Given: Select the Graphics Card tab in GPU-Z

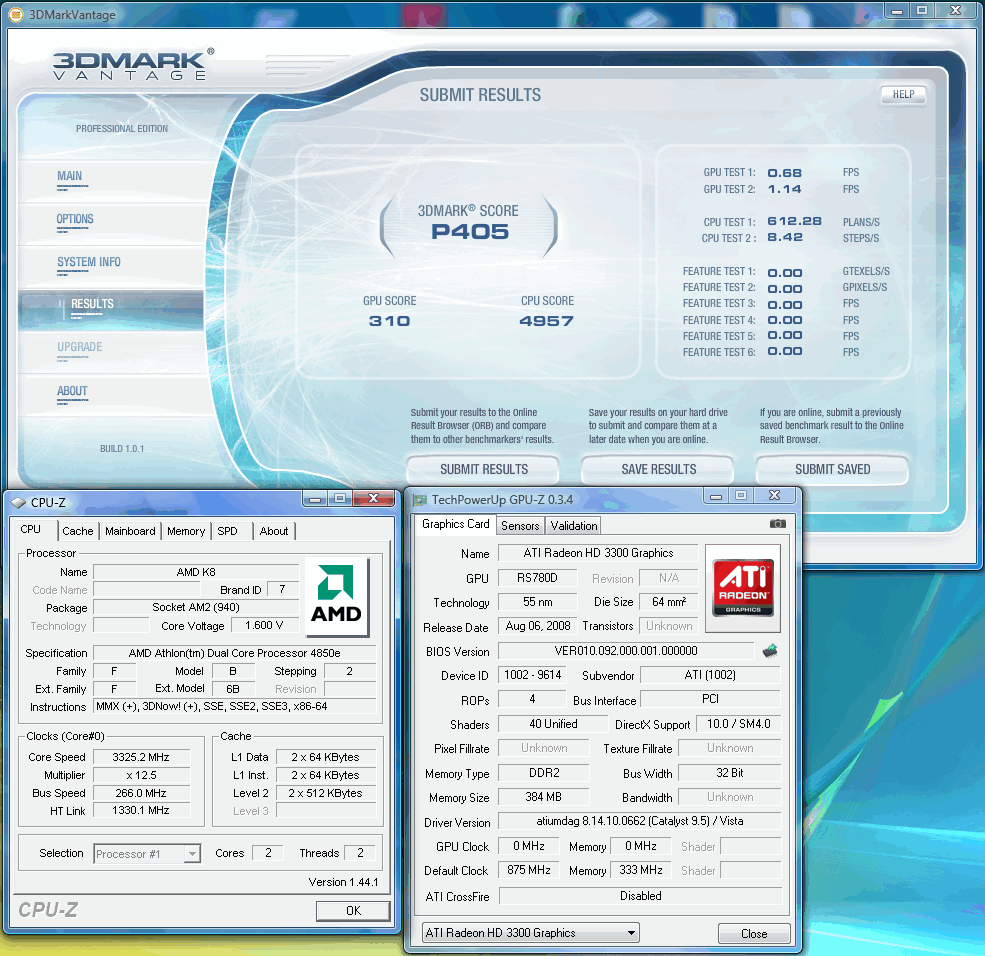Looking at the screenshot, I should (x=455, y=524).
